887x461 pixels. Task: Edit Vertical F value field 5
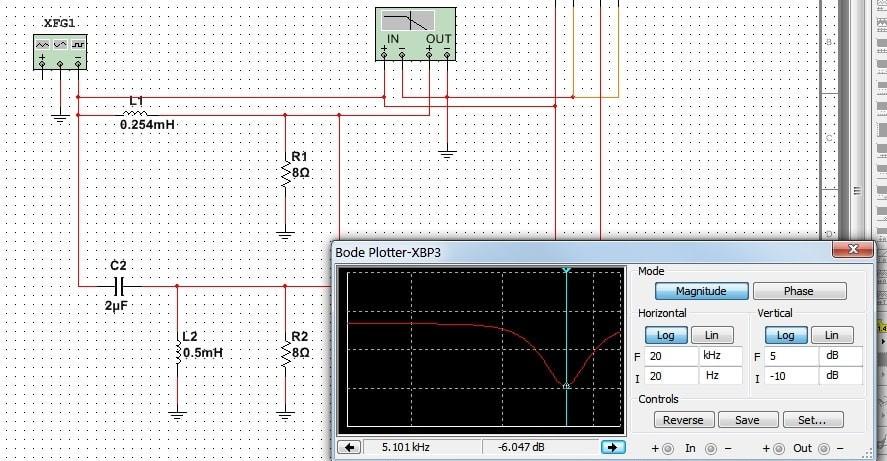click(x=792, y=356)
